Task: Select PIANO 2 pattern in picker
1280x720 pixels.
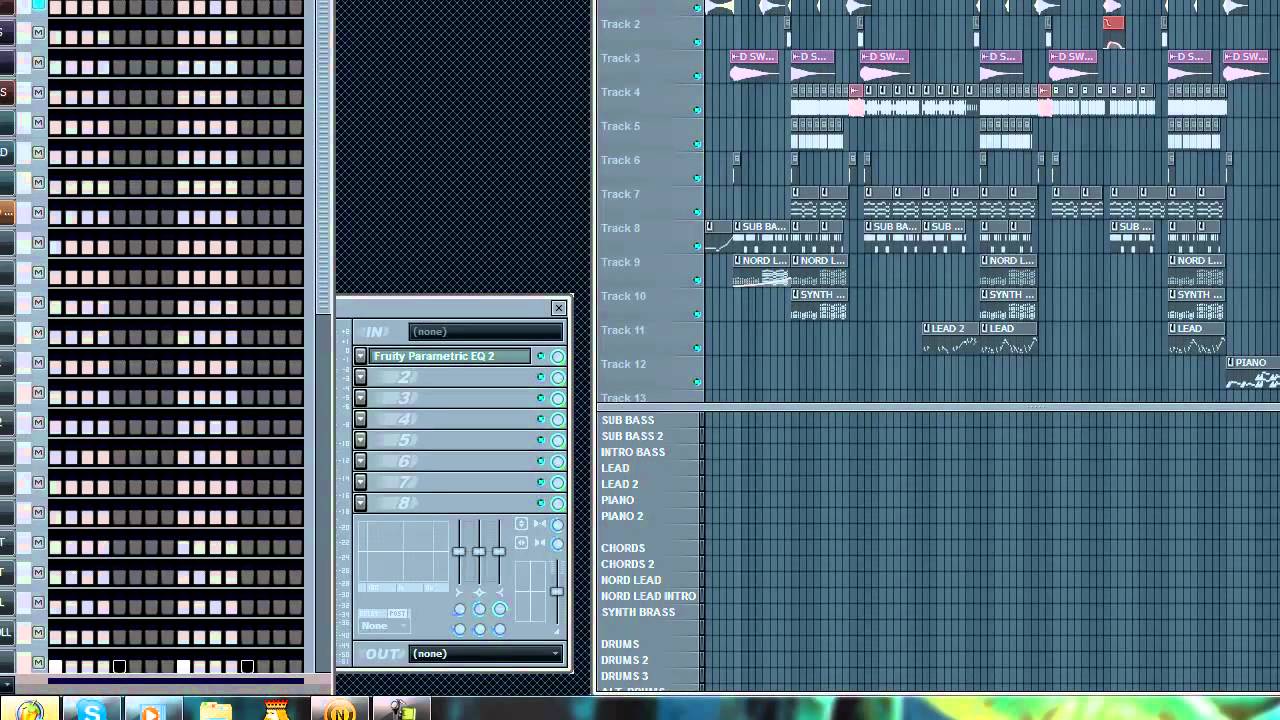Action: click(622, 516)
